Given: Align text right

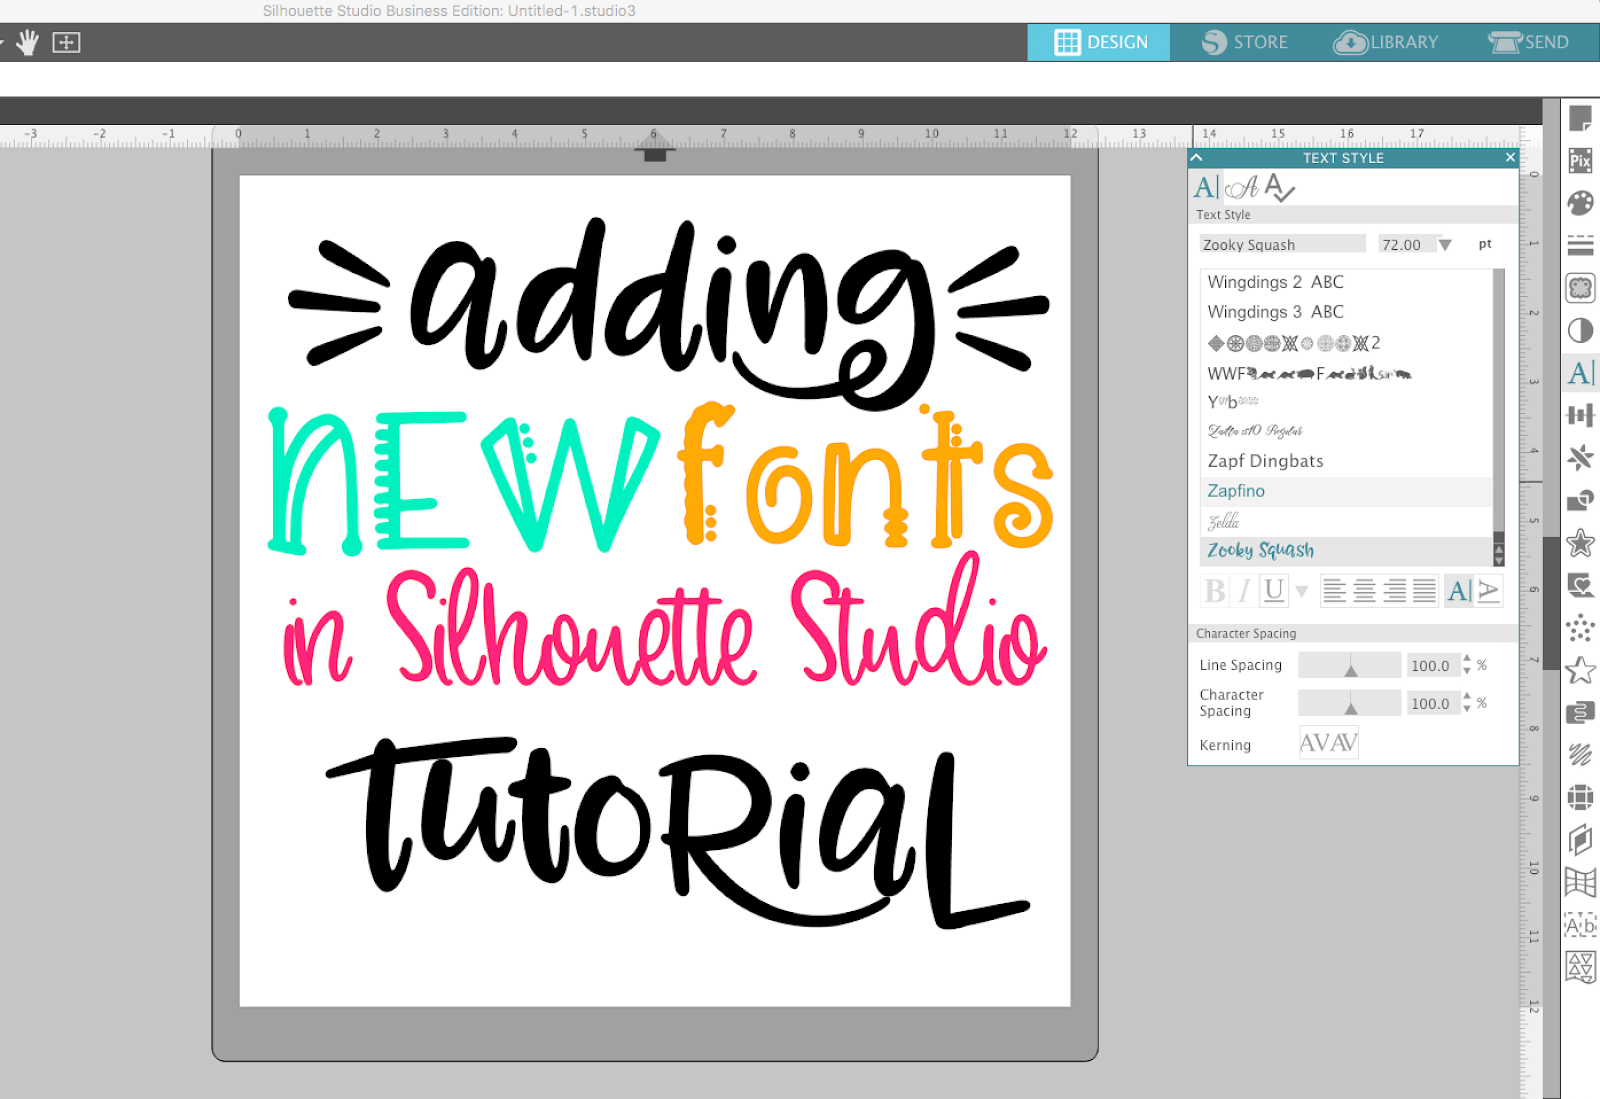Looking at the screenshot, I should (x=1394, y=591).
